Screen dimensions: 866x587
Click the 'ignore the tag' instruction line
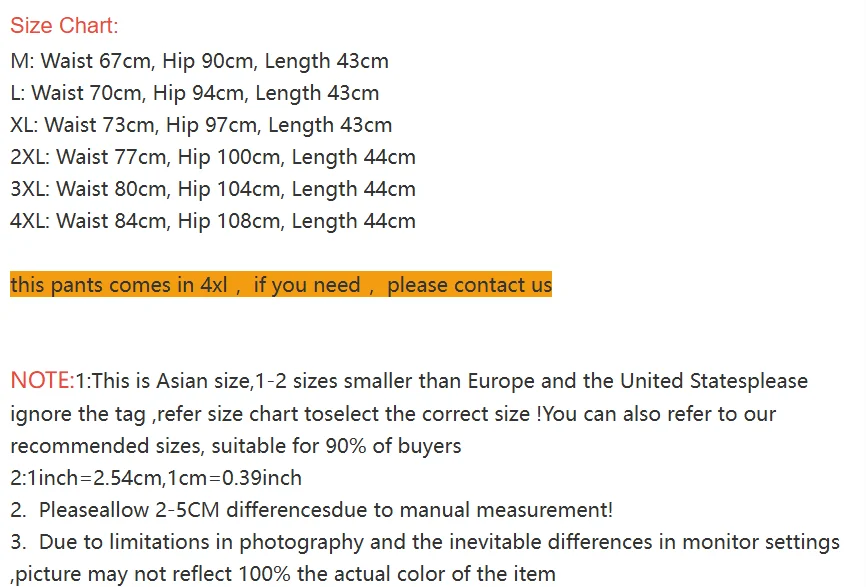click(x=392, y=413)
